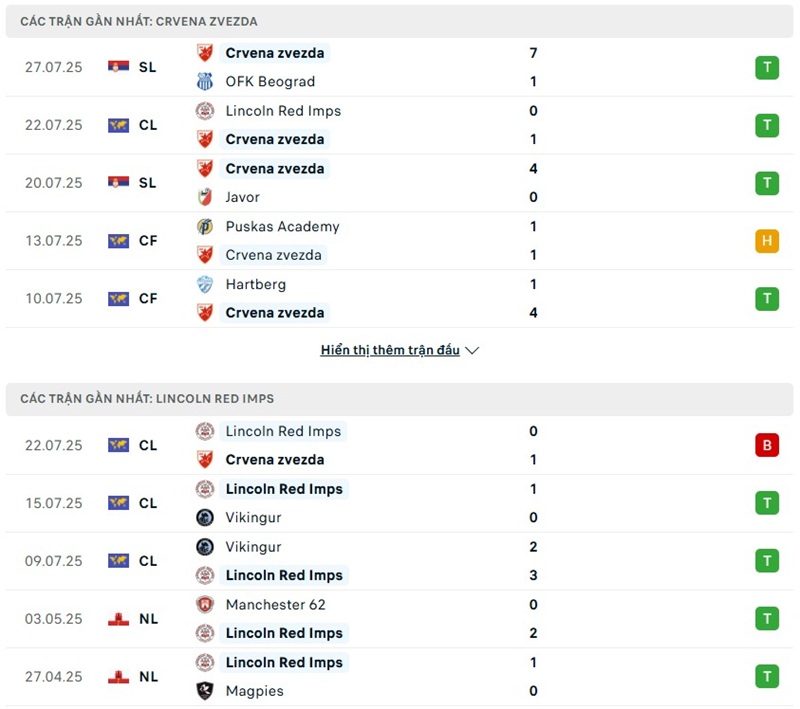Open the Lincoln Red Imps section header

[147, 399]
